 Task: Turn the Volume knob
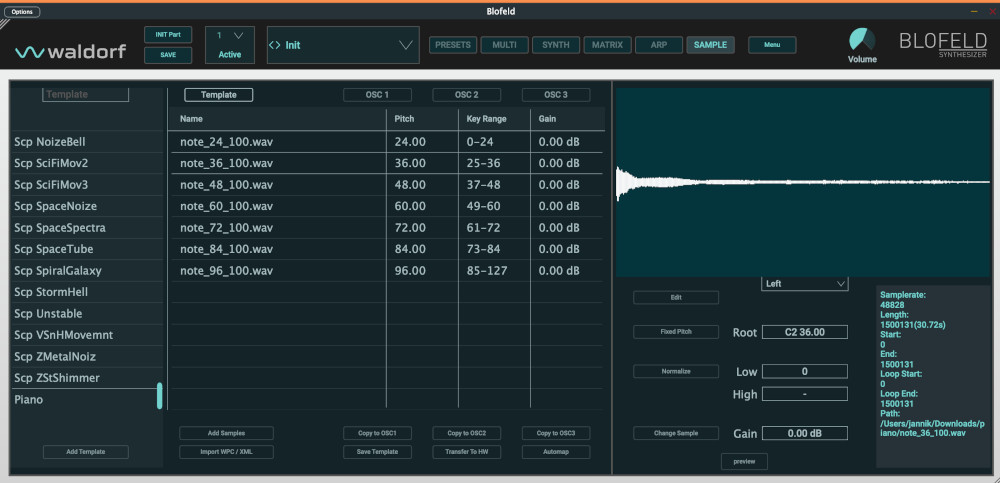861,40
